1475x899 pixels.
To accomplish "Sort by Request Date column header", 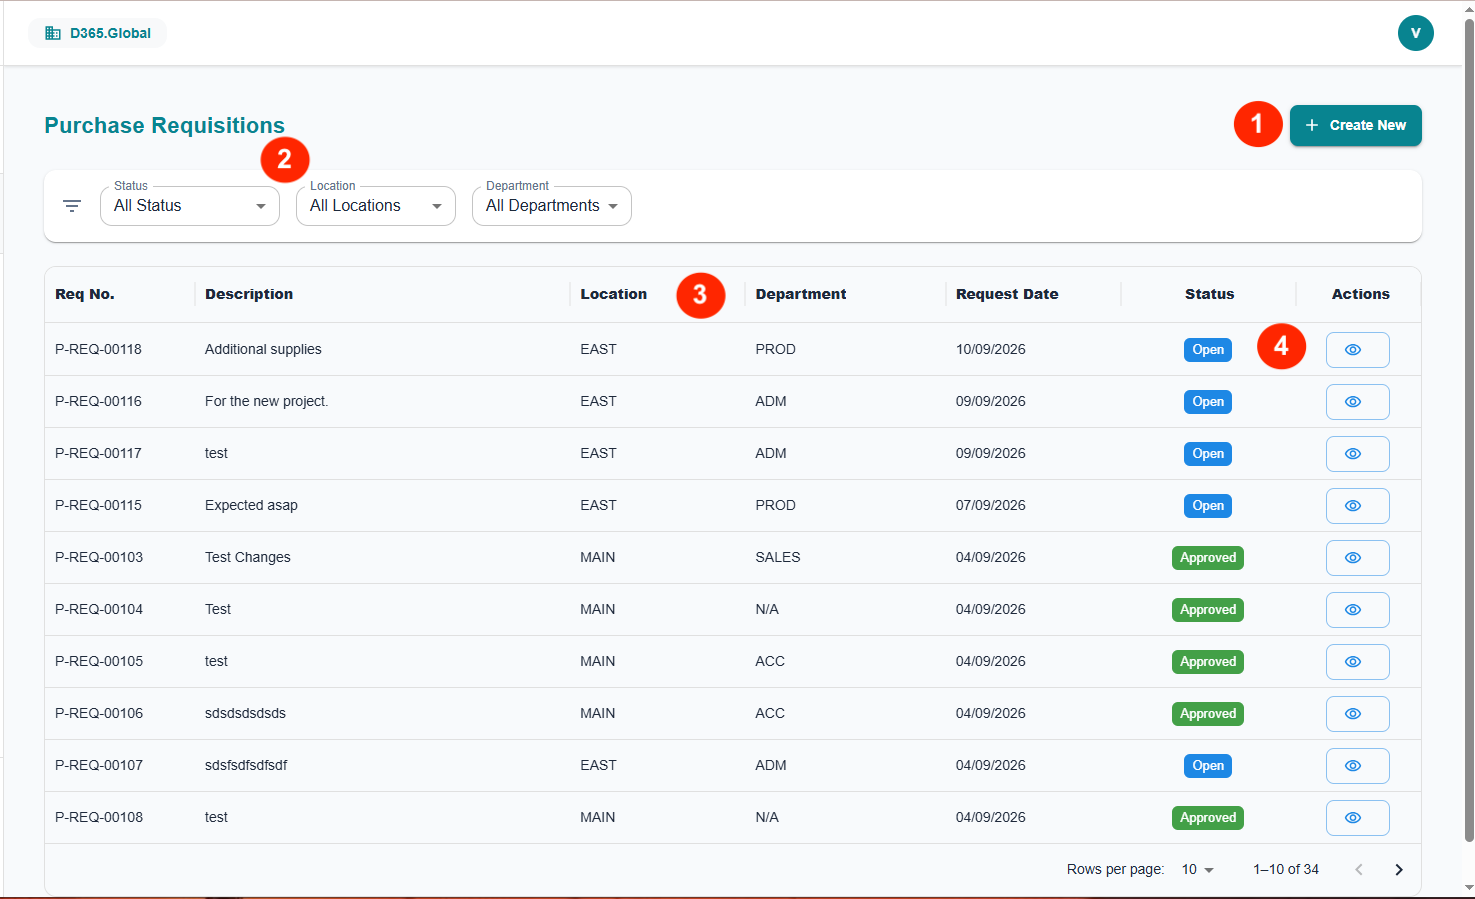I will 1007,294.
